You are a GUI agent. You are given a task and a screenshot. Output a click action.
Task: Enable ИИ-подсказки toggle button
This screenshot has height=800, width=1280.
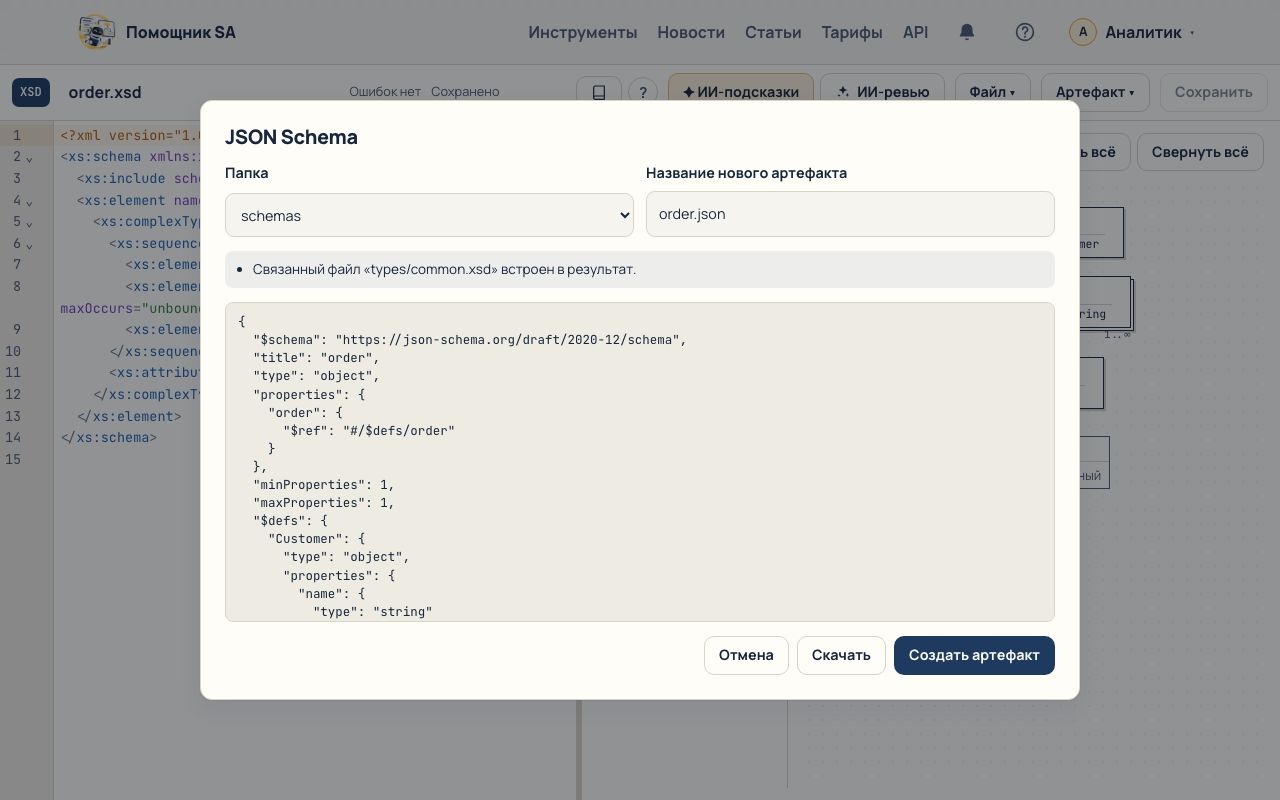[x=741, y=92]
